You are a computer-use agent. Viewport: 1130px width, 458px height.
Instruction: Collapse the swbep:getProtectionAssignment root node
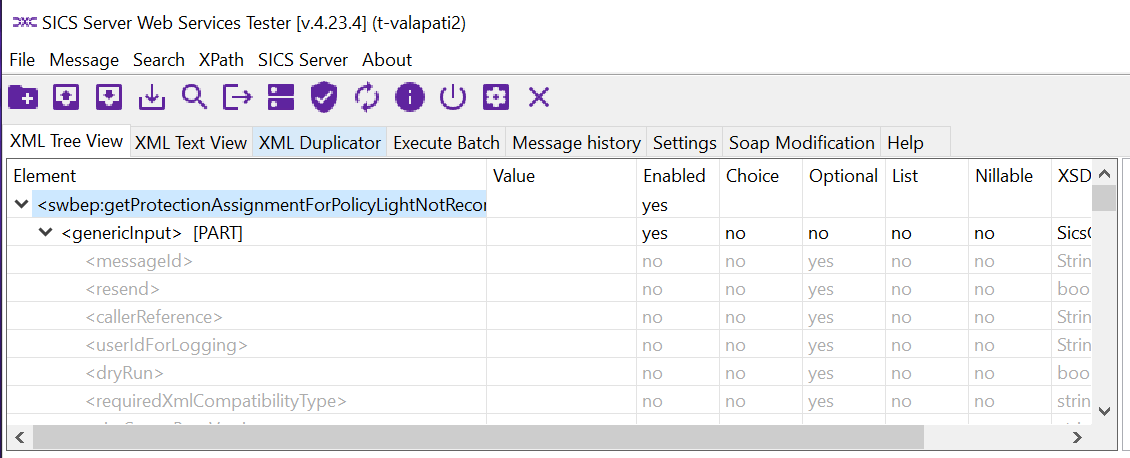22,205
